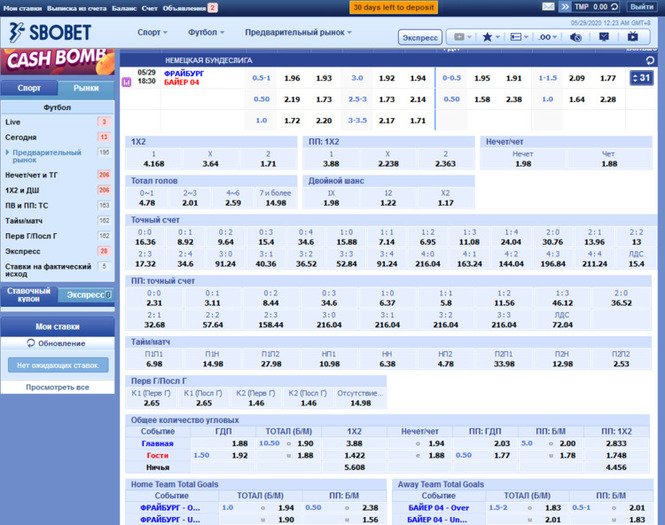Select Live in the Футбол sidebar list

13,121
